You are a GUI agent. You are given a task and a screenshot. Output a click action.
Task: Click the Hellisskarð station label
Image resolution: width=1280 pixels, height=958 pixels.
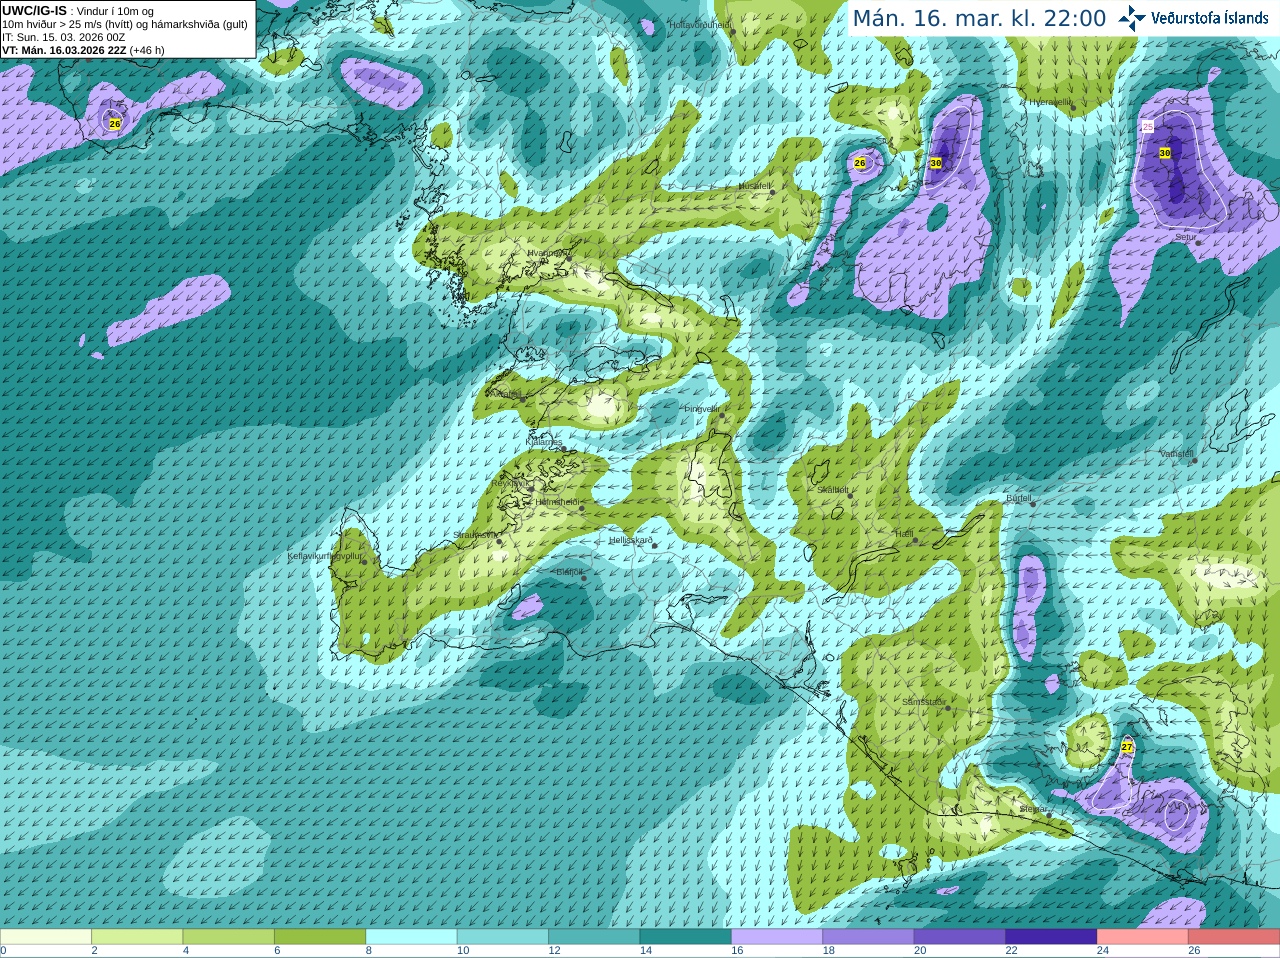tap(631, 540)
